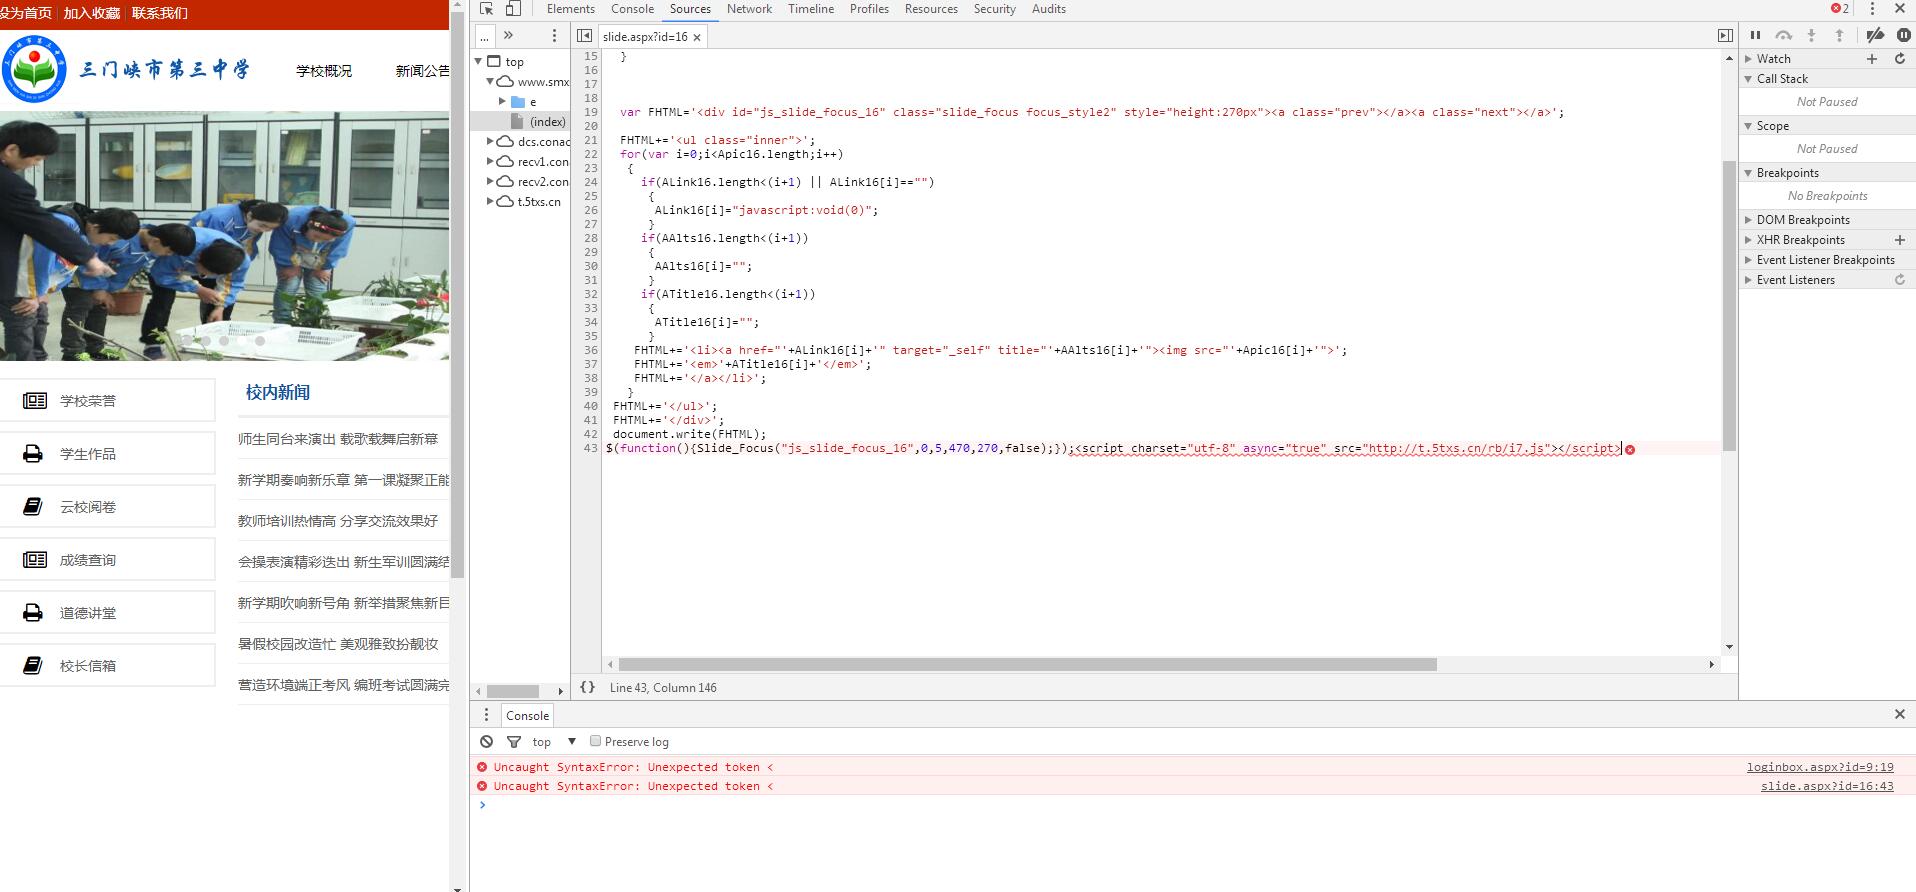Click the webpage vertical scrollbar thumb
1916x892 pixels.
coord(457,294)
